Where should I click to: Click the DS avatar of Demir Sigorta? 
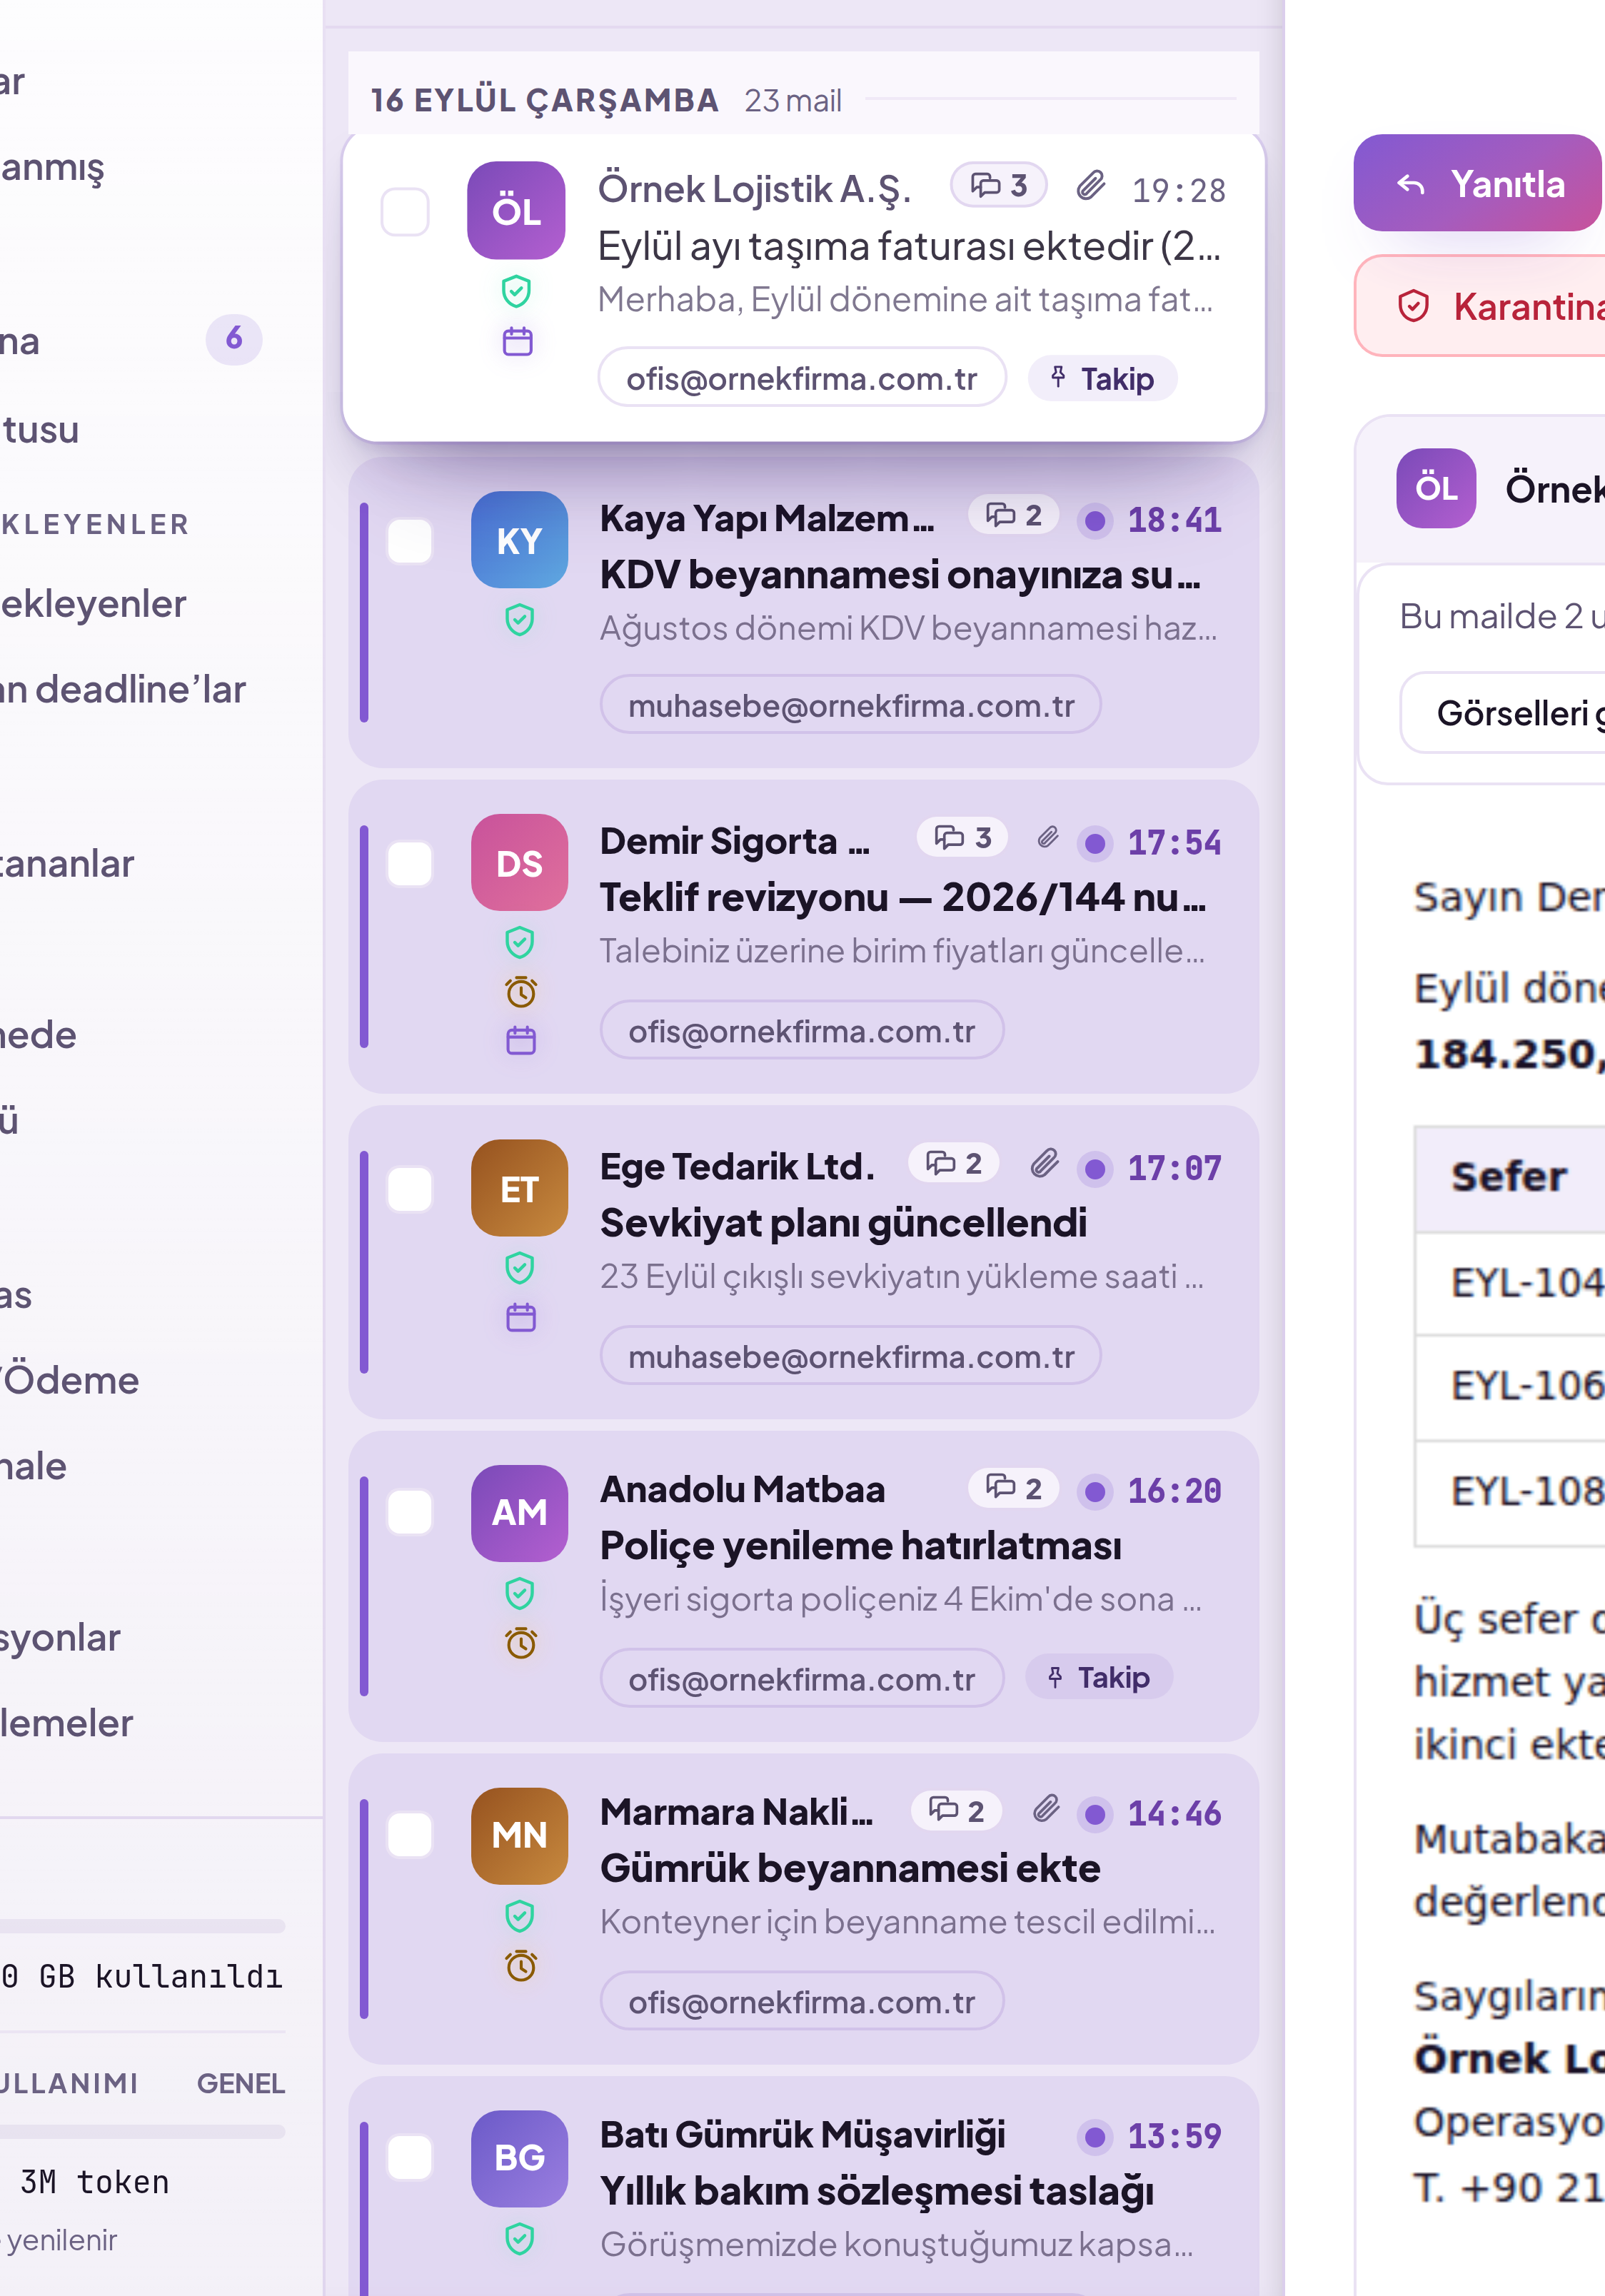click(520, 863)
